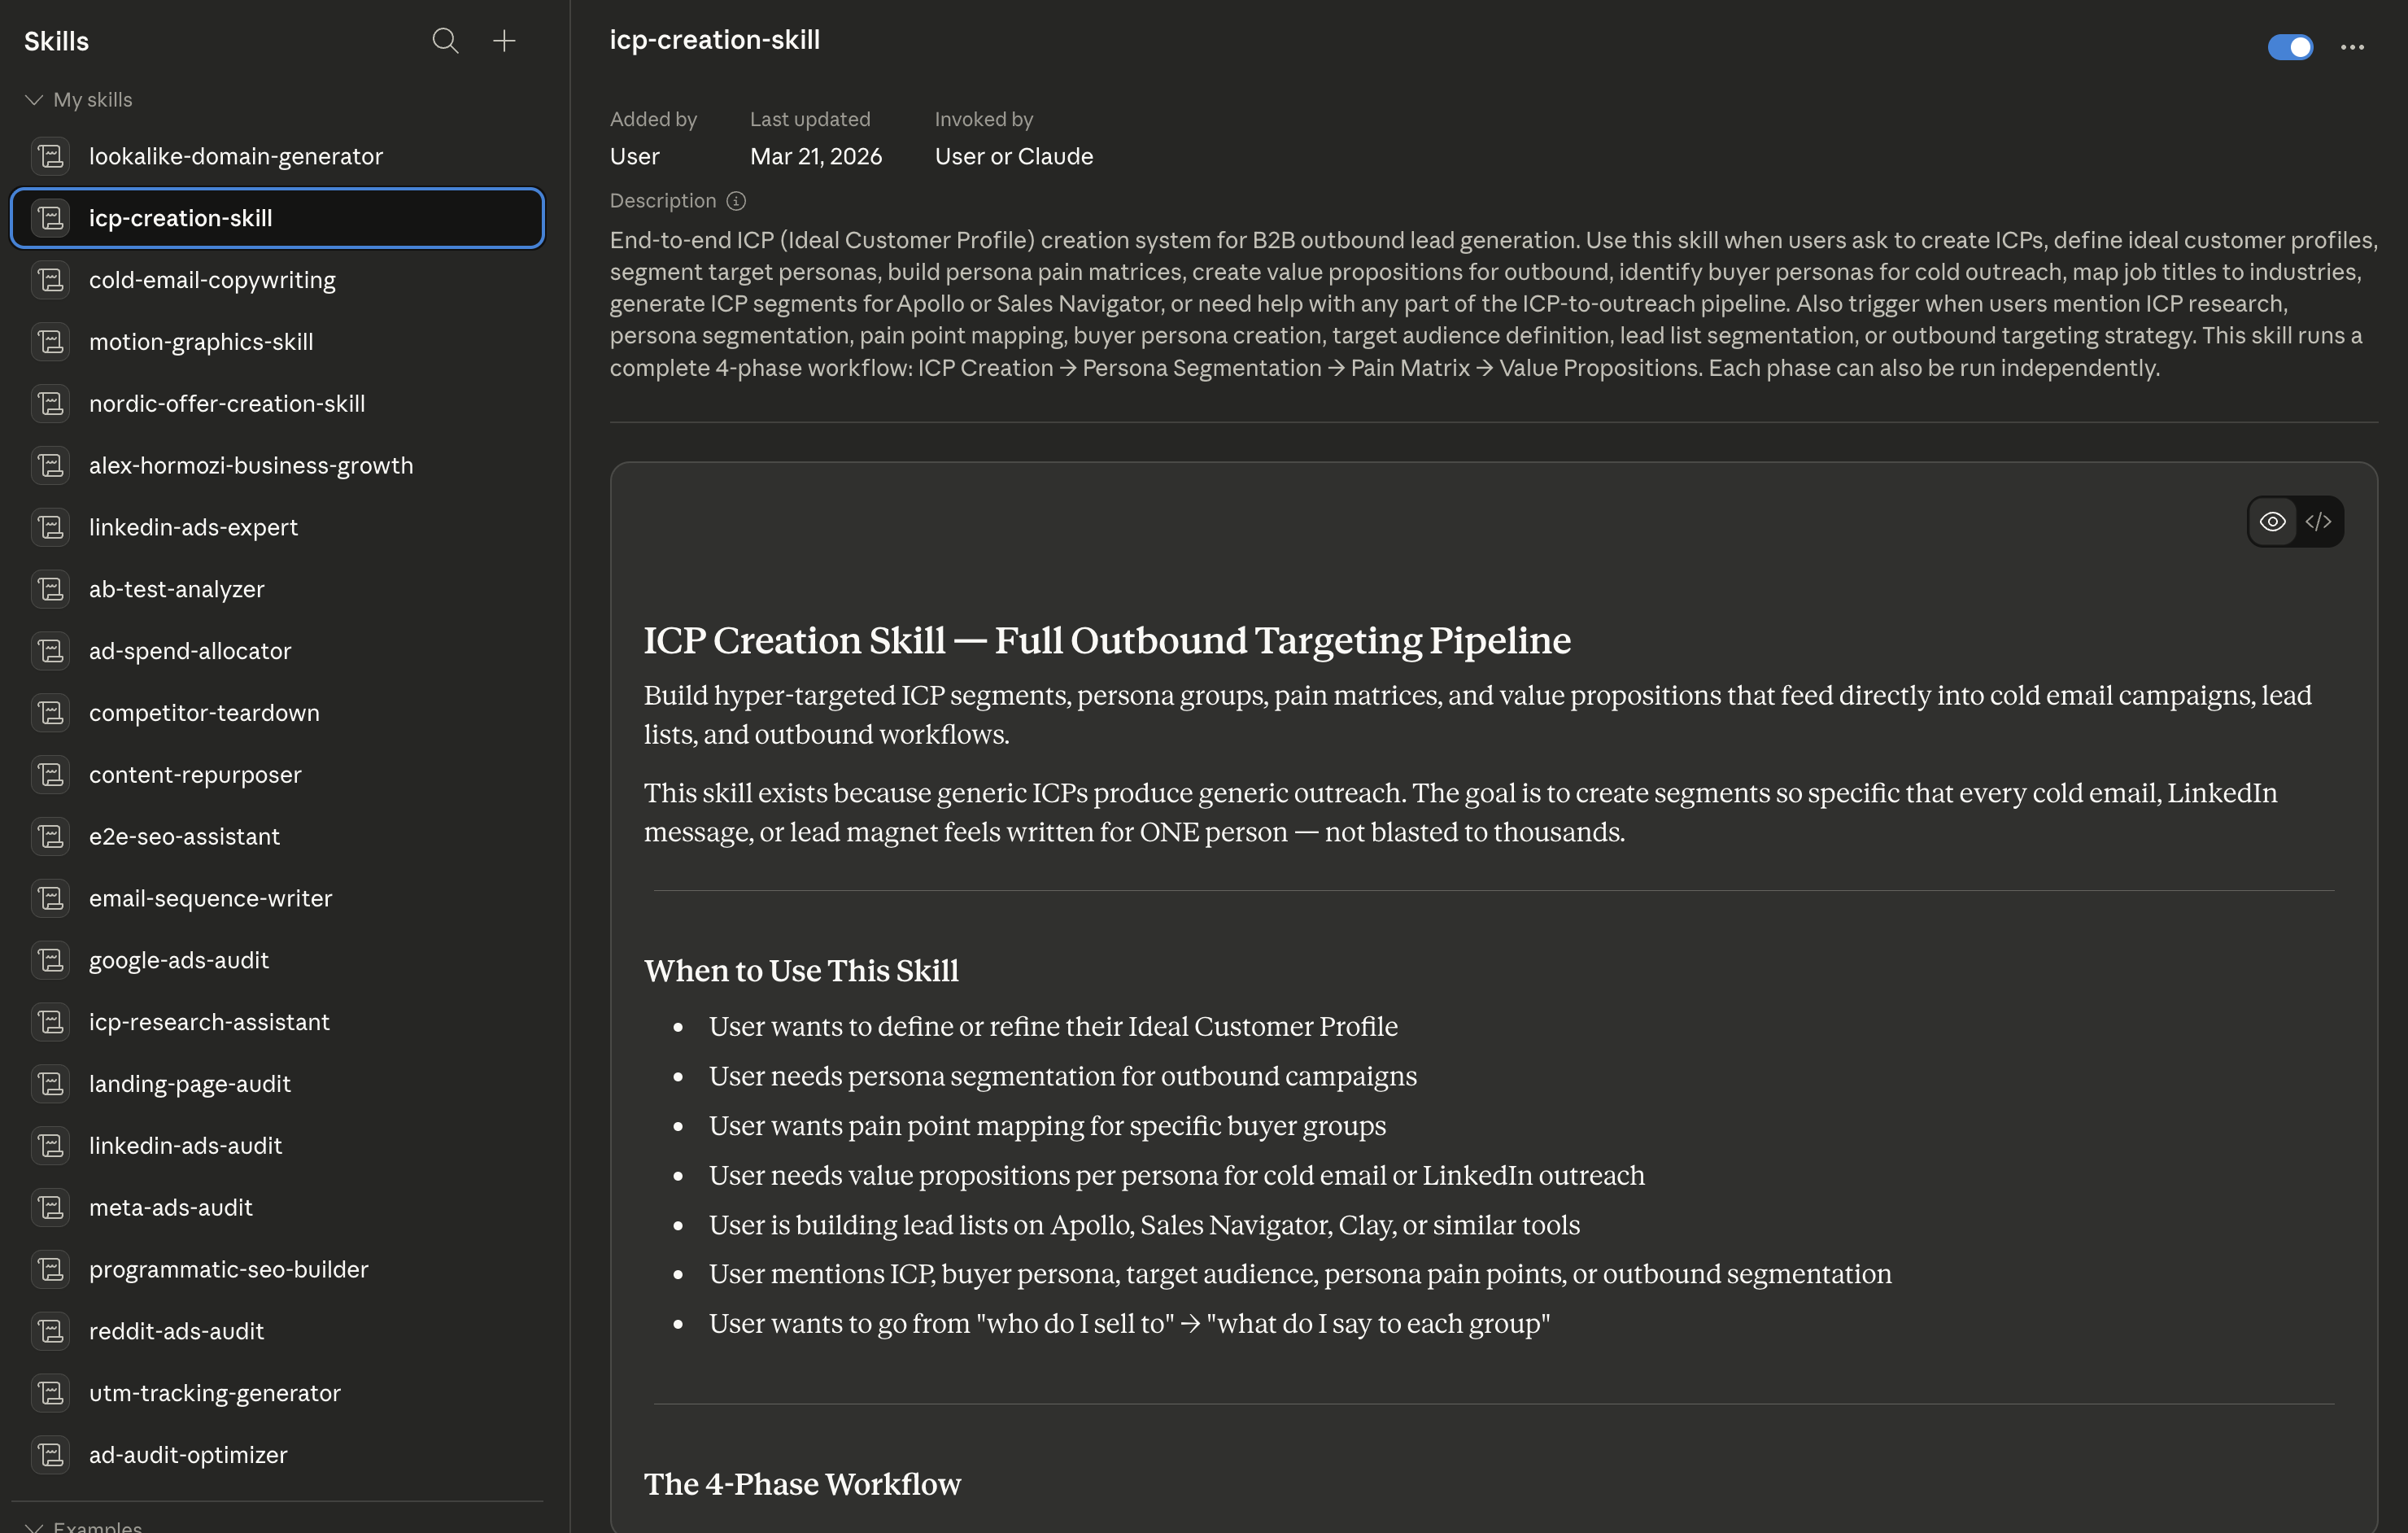The width and height of the screenshot is (2408, 1533).
Task: Select icp-research-assistant skill
Action: click(277, 1022)
